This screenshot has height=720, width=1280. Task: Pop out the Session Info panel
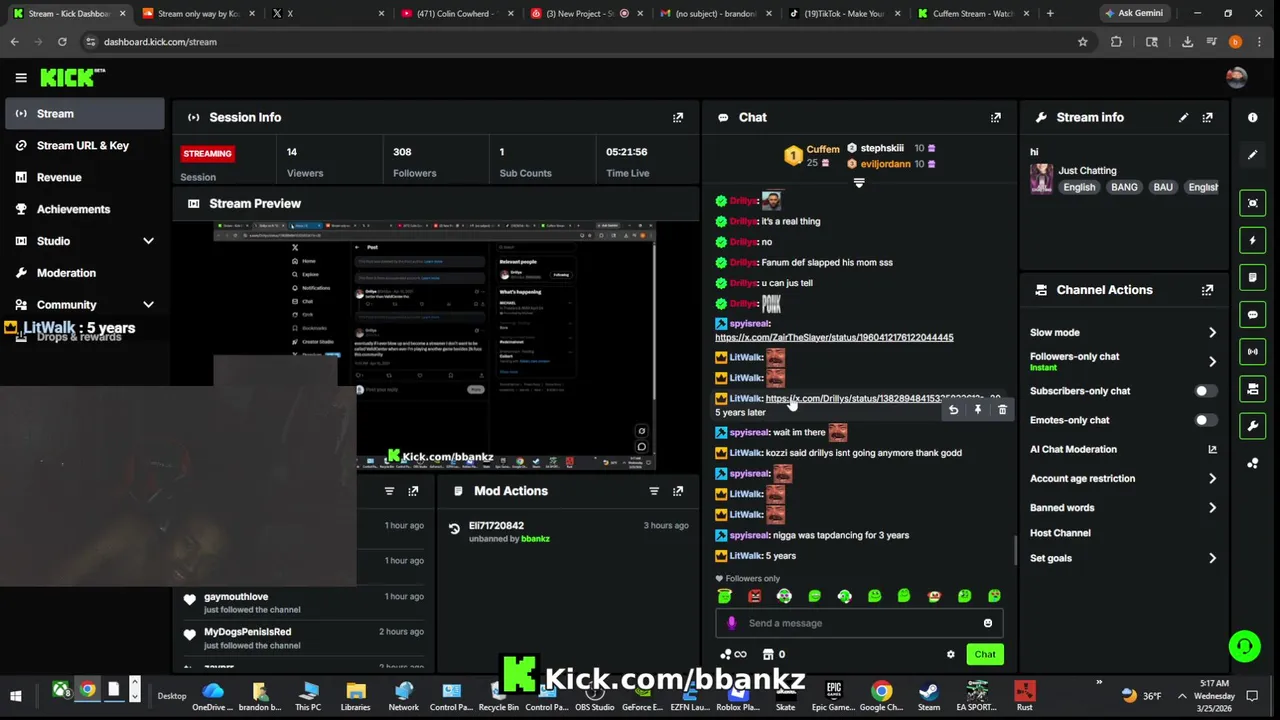click(678, 117)
